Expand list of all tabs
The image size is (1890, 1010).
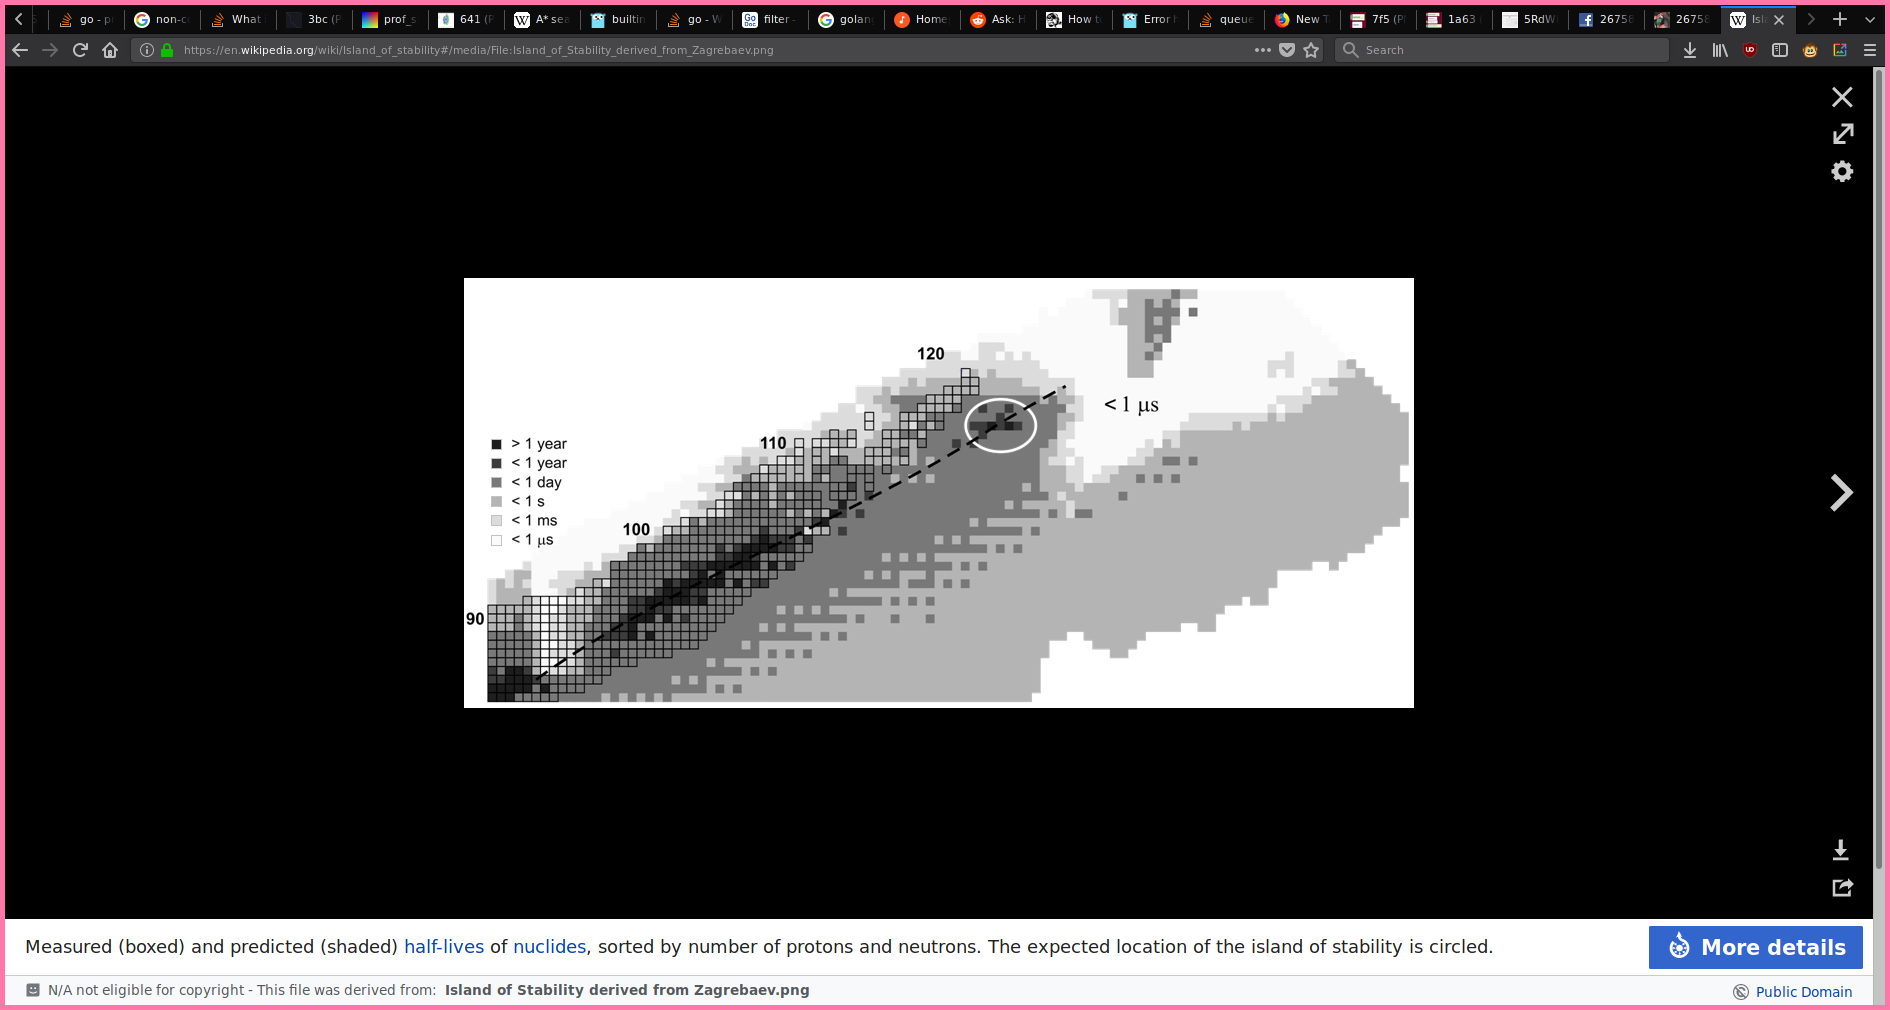1870,19
